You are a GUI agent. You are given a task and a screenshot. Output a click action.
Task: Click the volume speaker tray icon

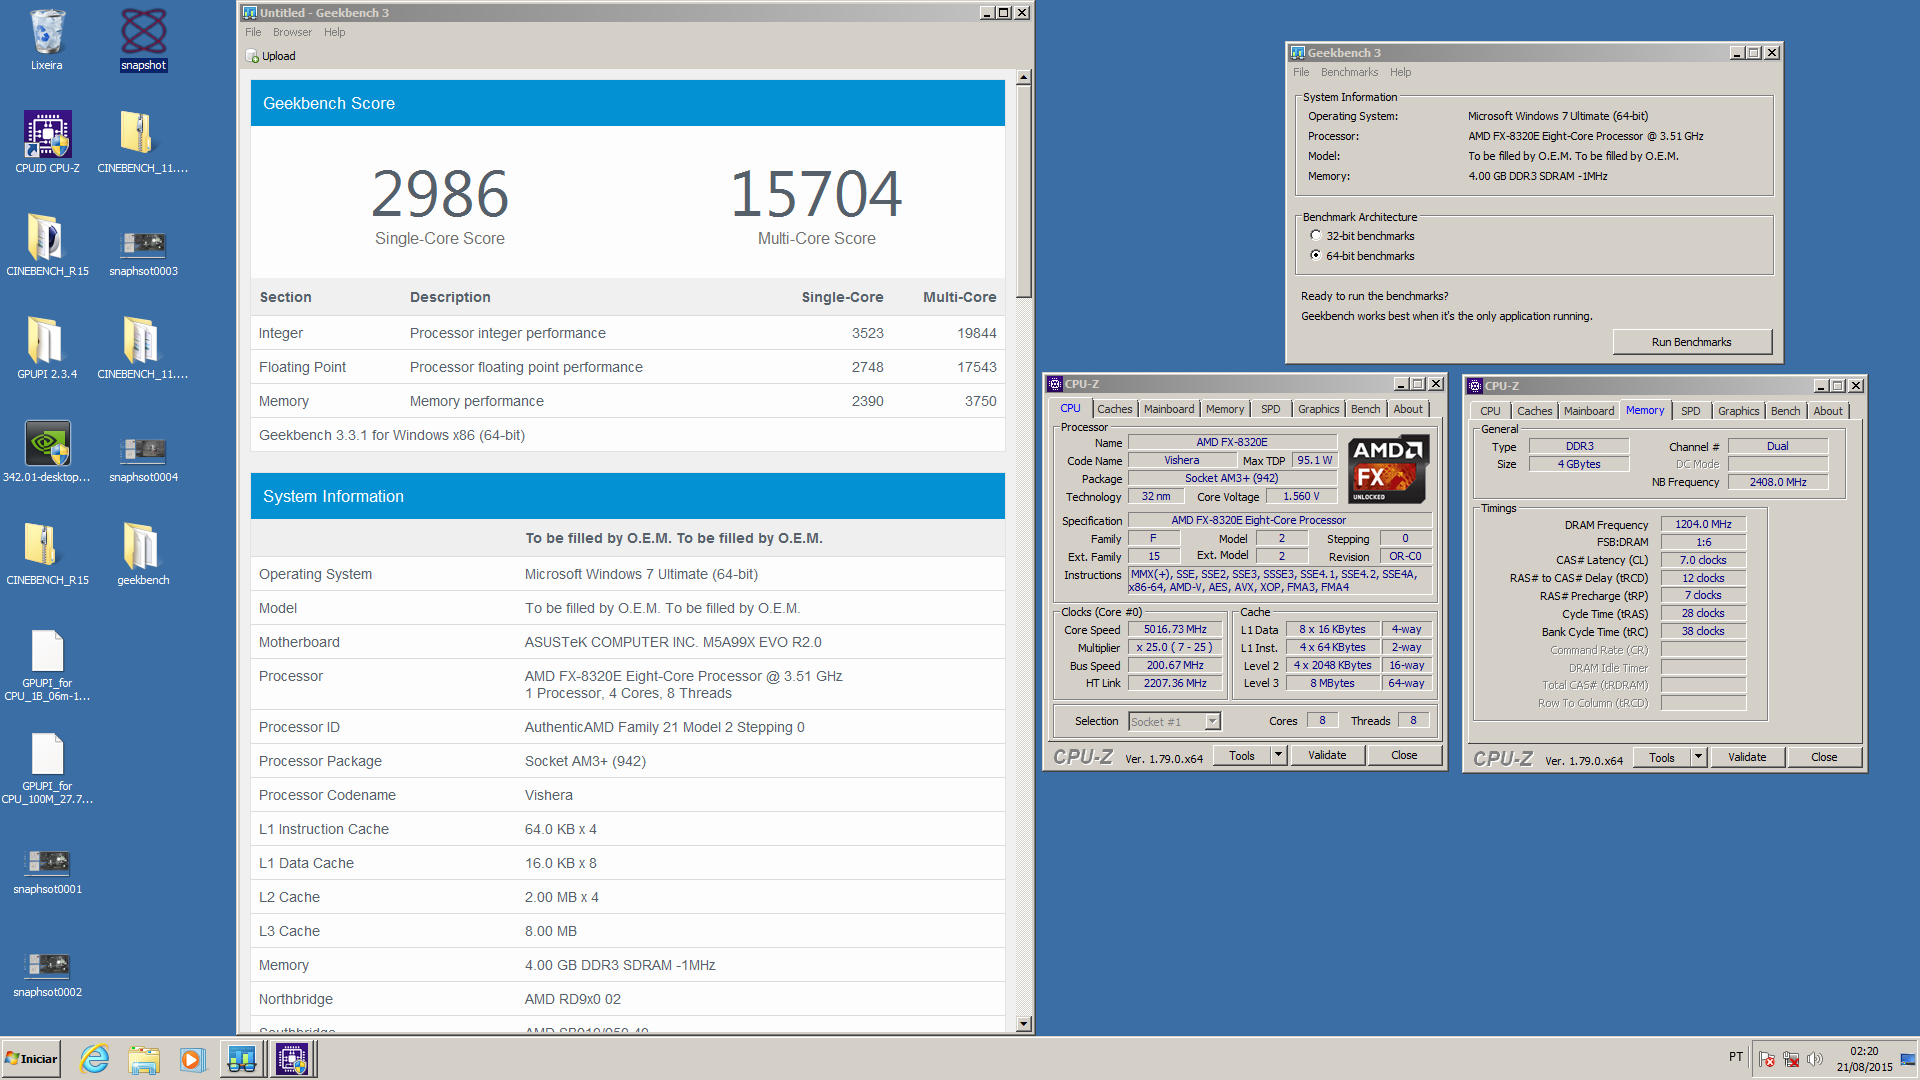tap(1815, 1059)
